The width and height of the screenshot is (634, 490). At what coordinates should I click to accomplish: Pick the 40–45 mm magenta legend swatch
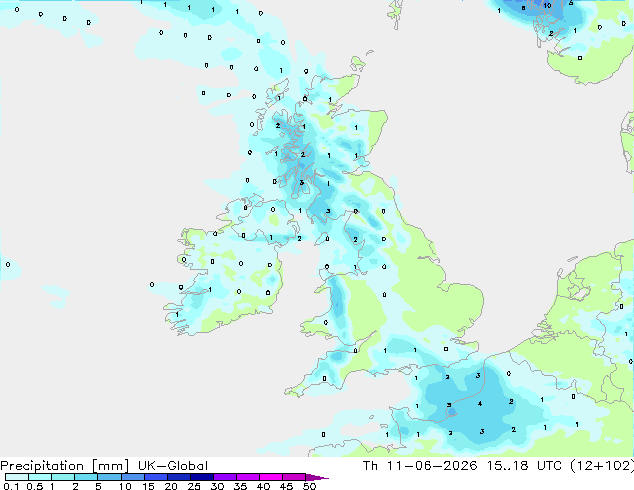[271, 477]
